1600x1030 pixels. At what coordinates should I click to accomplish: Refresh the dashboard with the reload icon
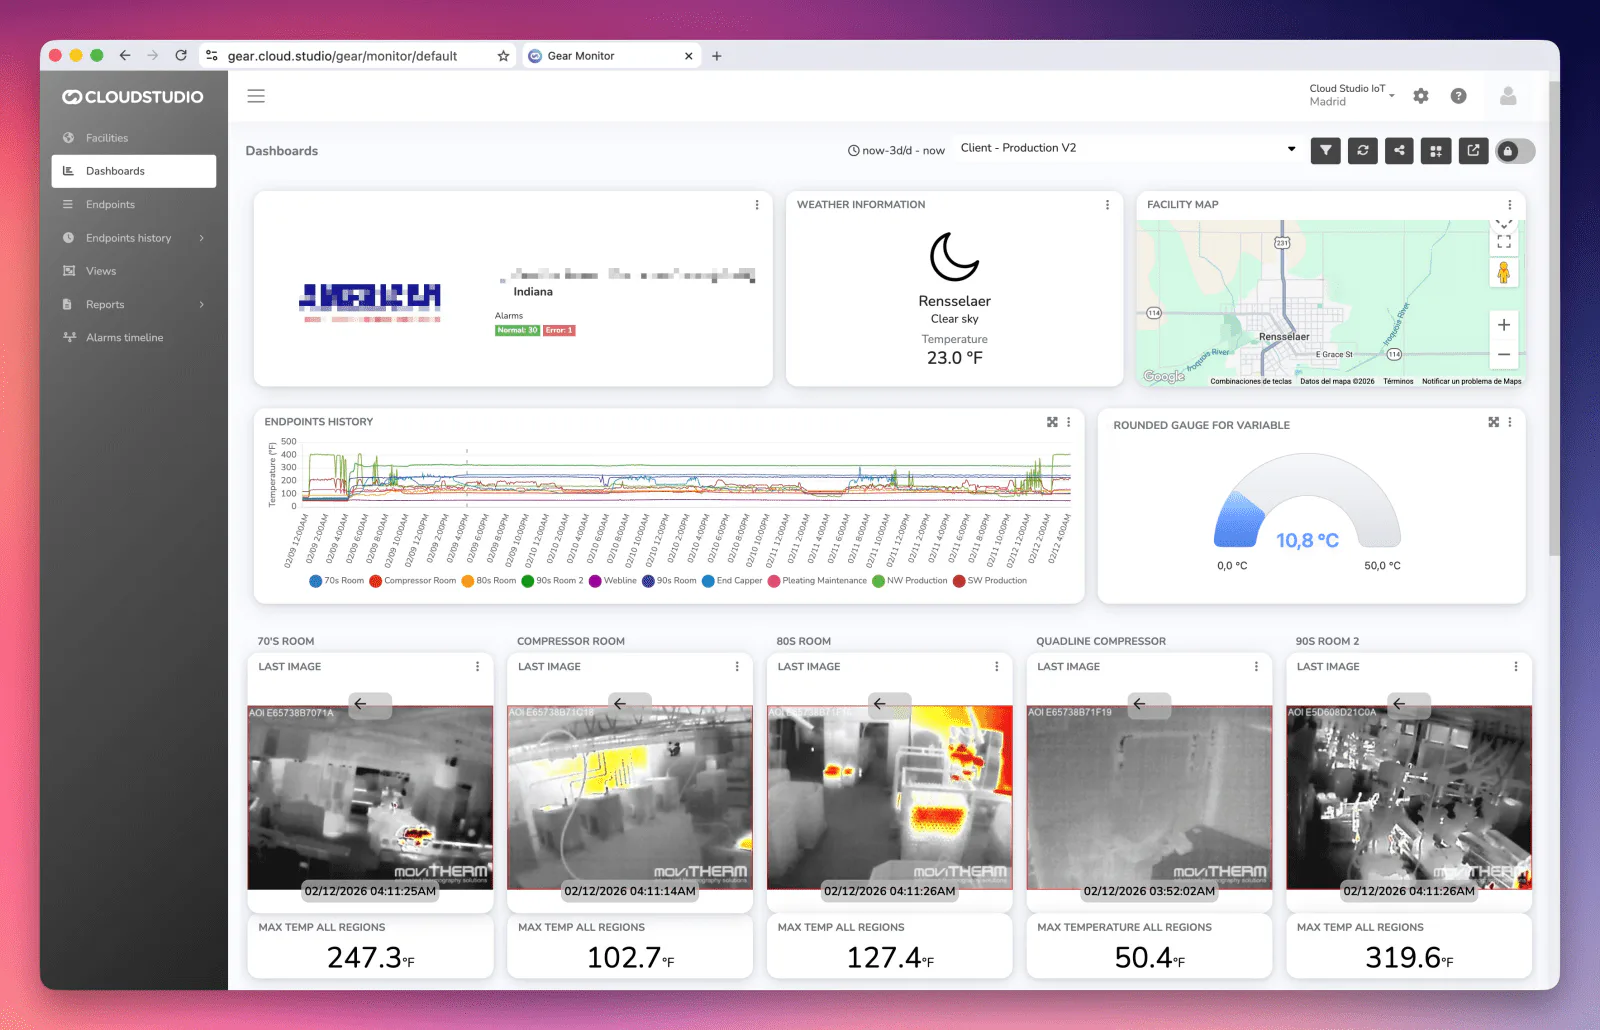coord(1362,151)
